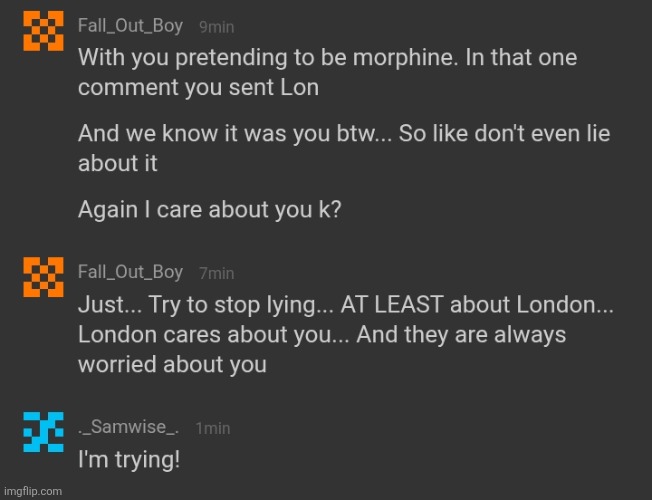The width and height of the screenshot is (652, 500).
Task: Click the 1min timestamp
Action: pos(212,428)
